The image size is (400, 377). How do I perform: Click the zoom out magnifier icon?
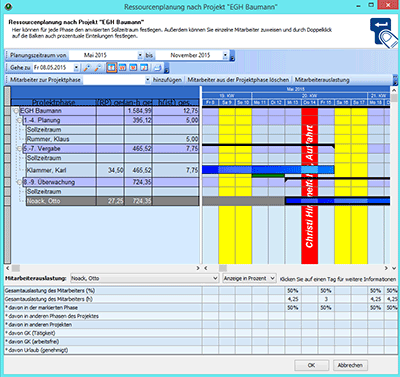[x=98, y=68]
